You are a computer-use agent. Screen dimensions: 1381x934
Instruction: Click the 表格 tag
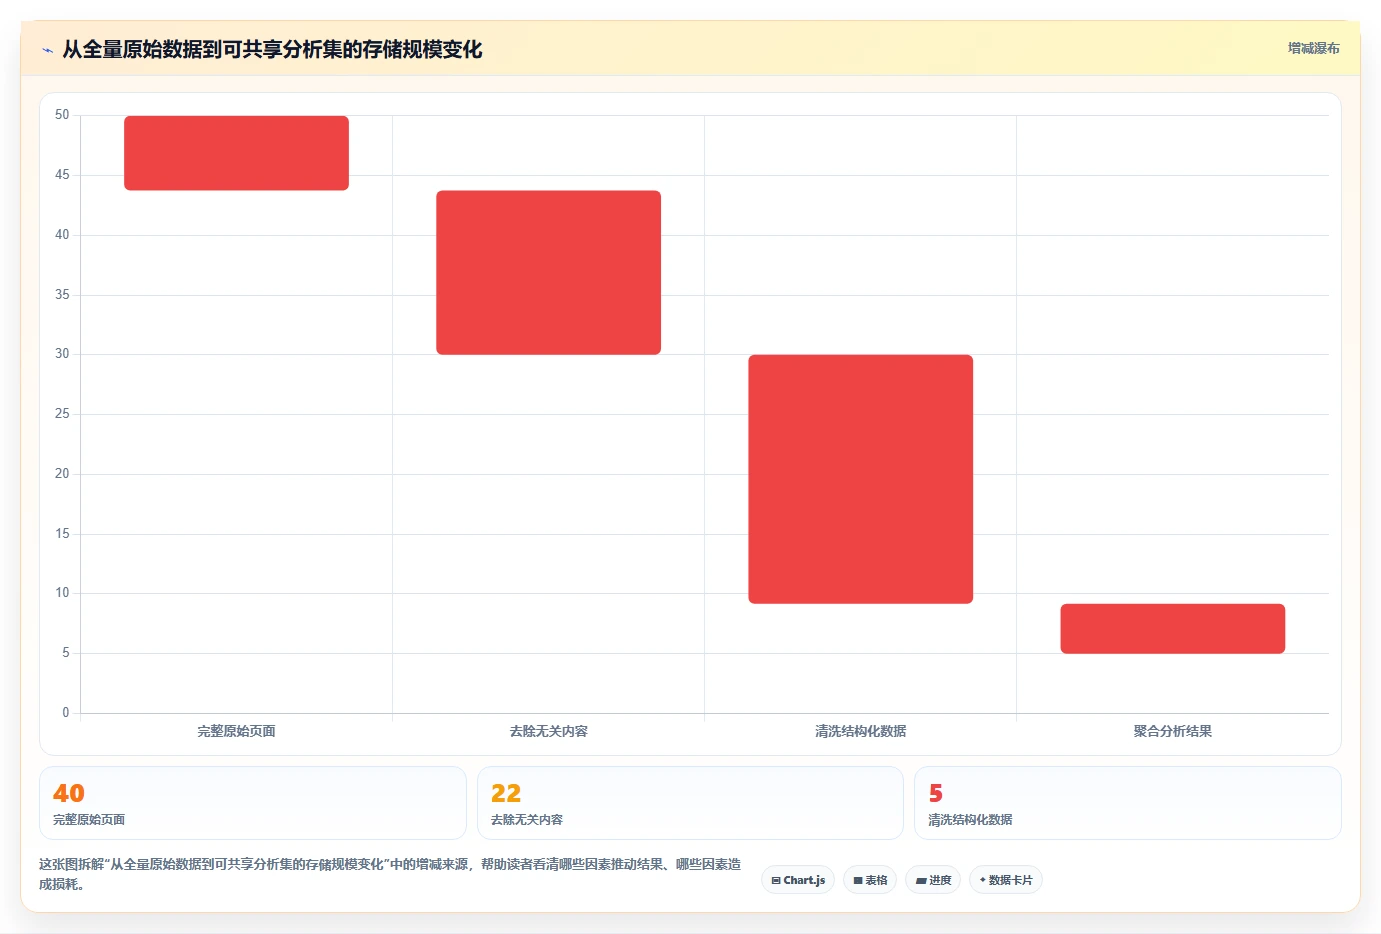tap(870, 880)
